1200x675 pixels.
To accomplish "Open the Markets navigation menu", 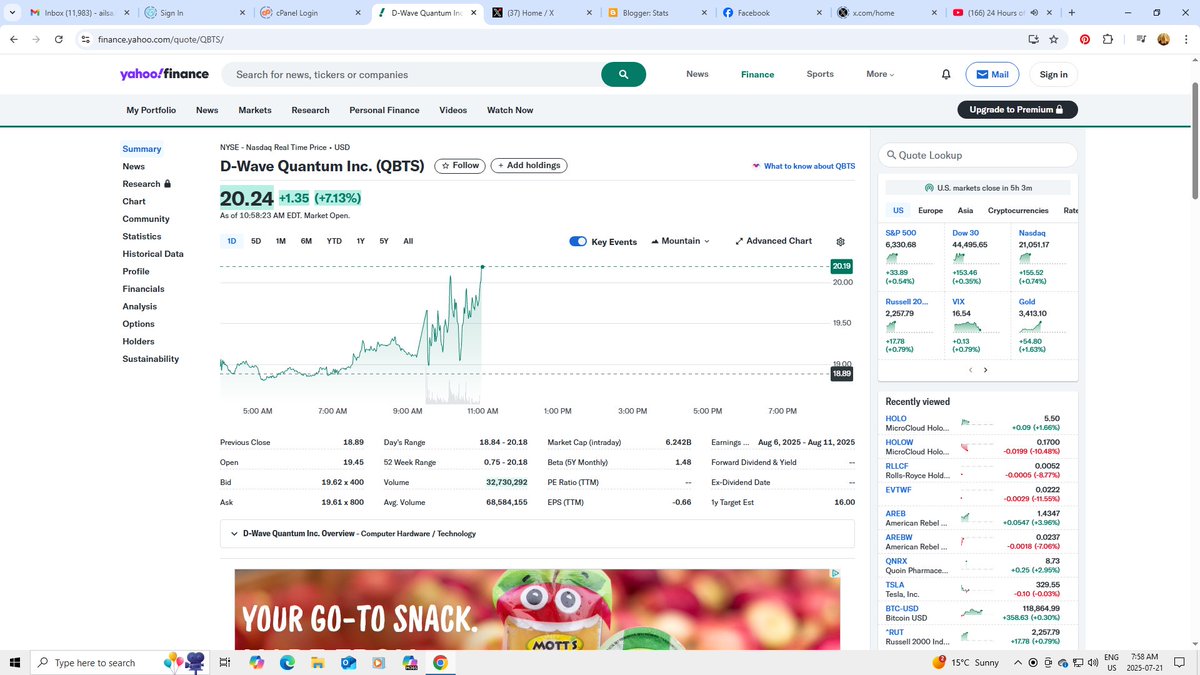I will pos(255,110).
